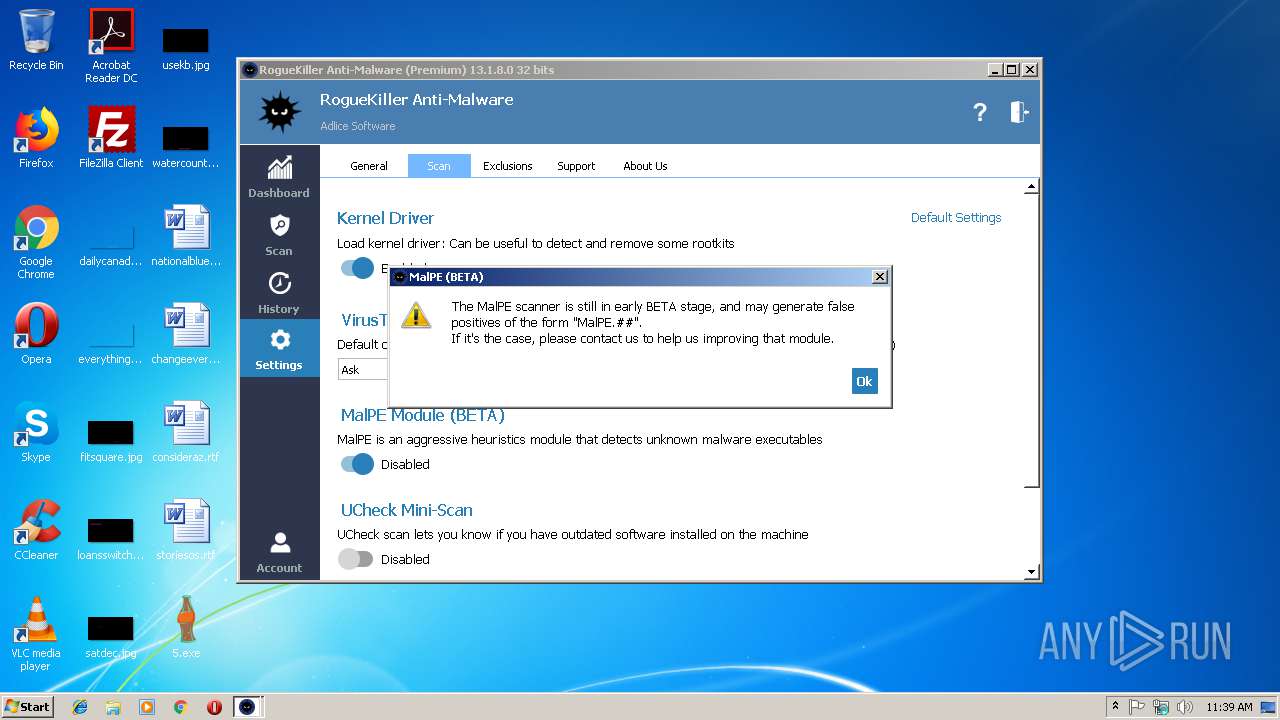Switch to the Exclusions tab

pos(508,166)
